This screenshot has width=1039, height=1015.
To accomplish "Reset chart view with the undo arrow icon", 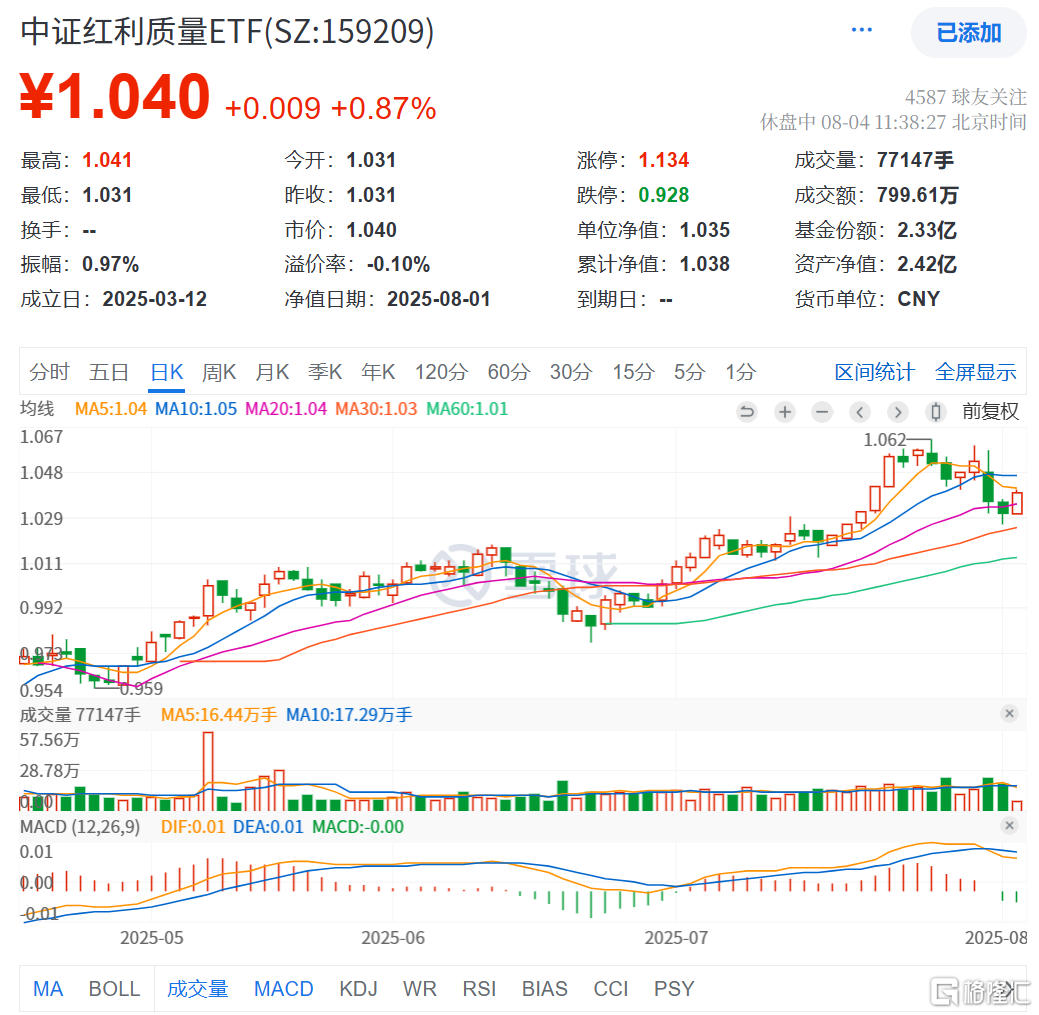I will pyautogui.click(x=747, y=412).
